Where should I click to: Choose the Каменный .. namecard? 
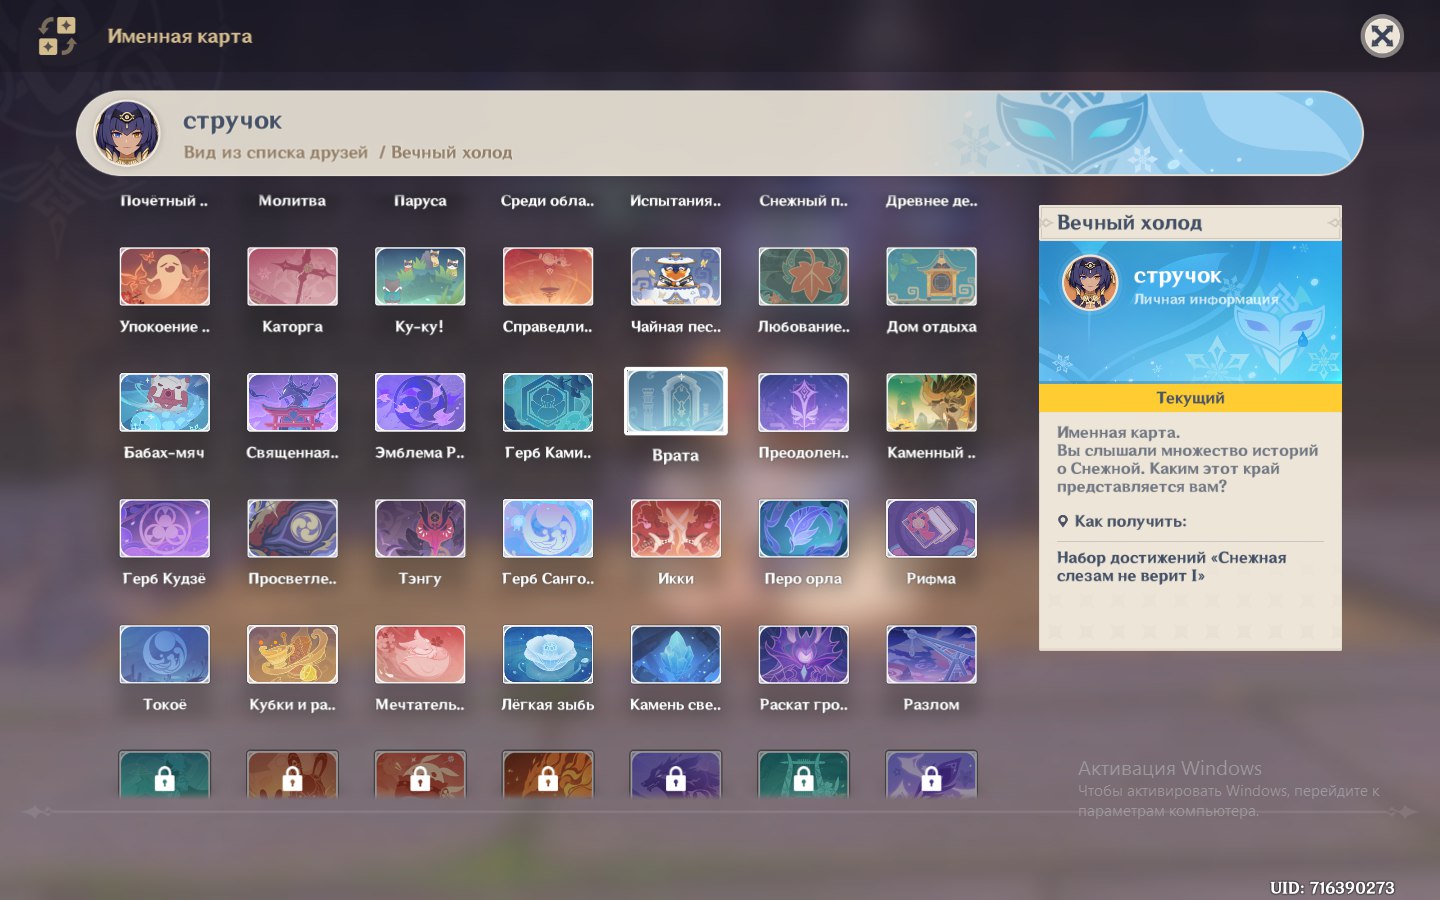pos(932,403)
